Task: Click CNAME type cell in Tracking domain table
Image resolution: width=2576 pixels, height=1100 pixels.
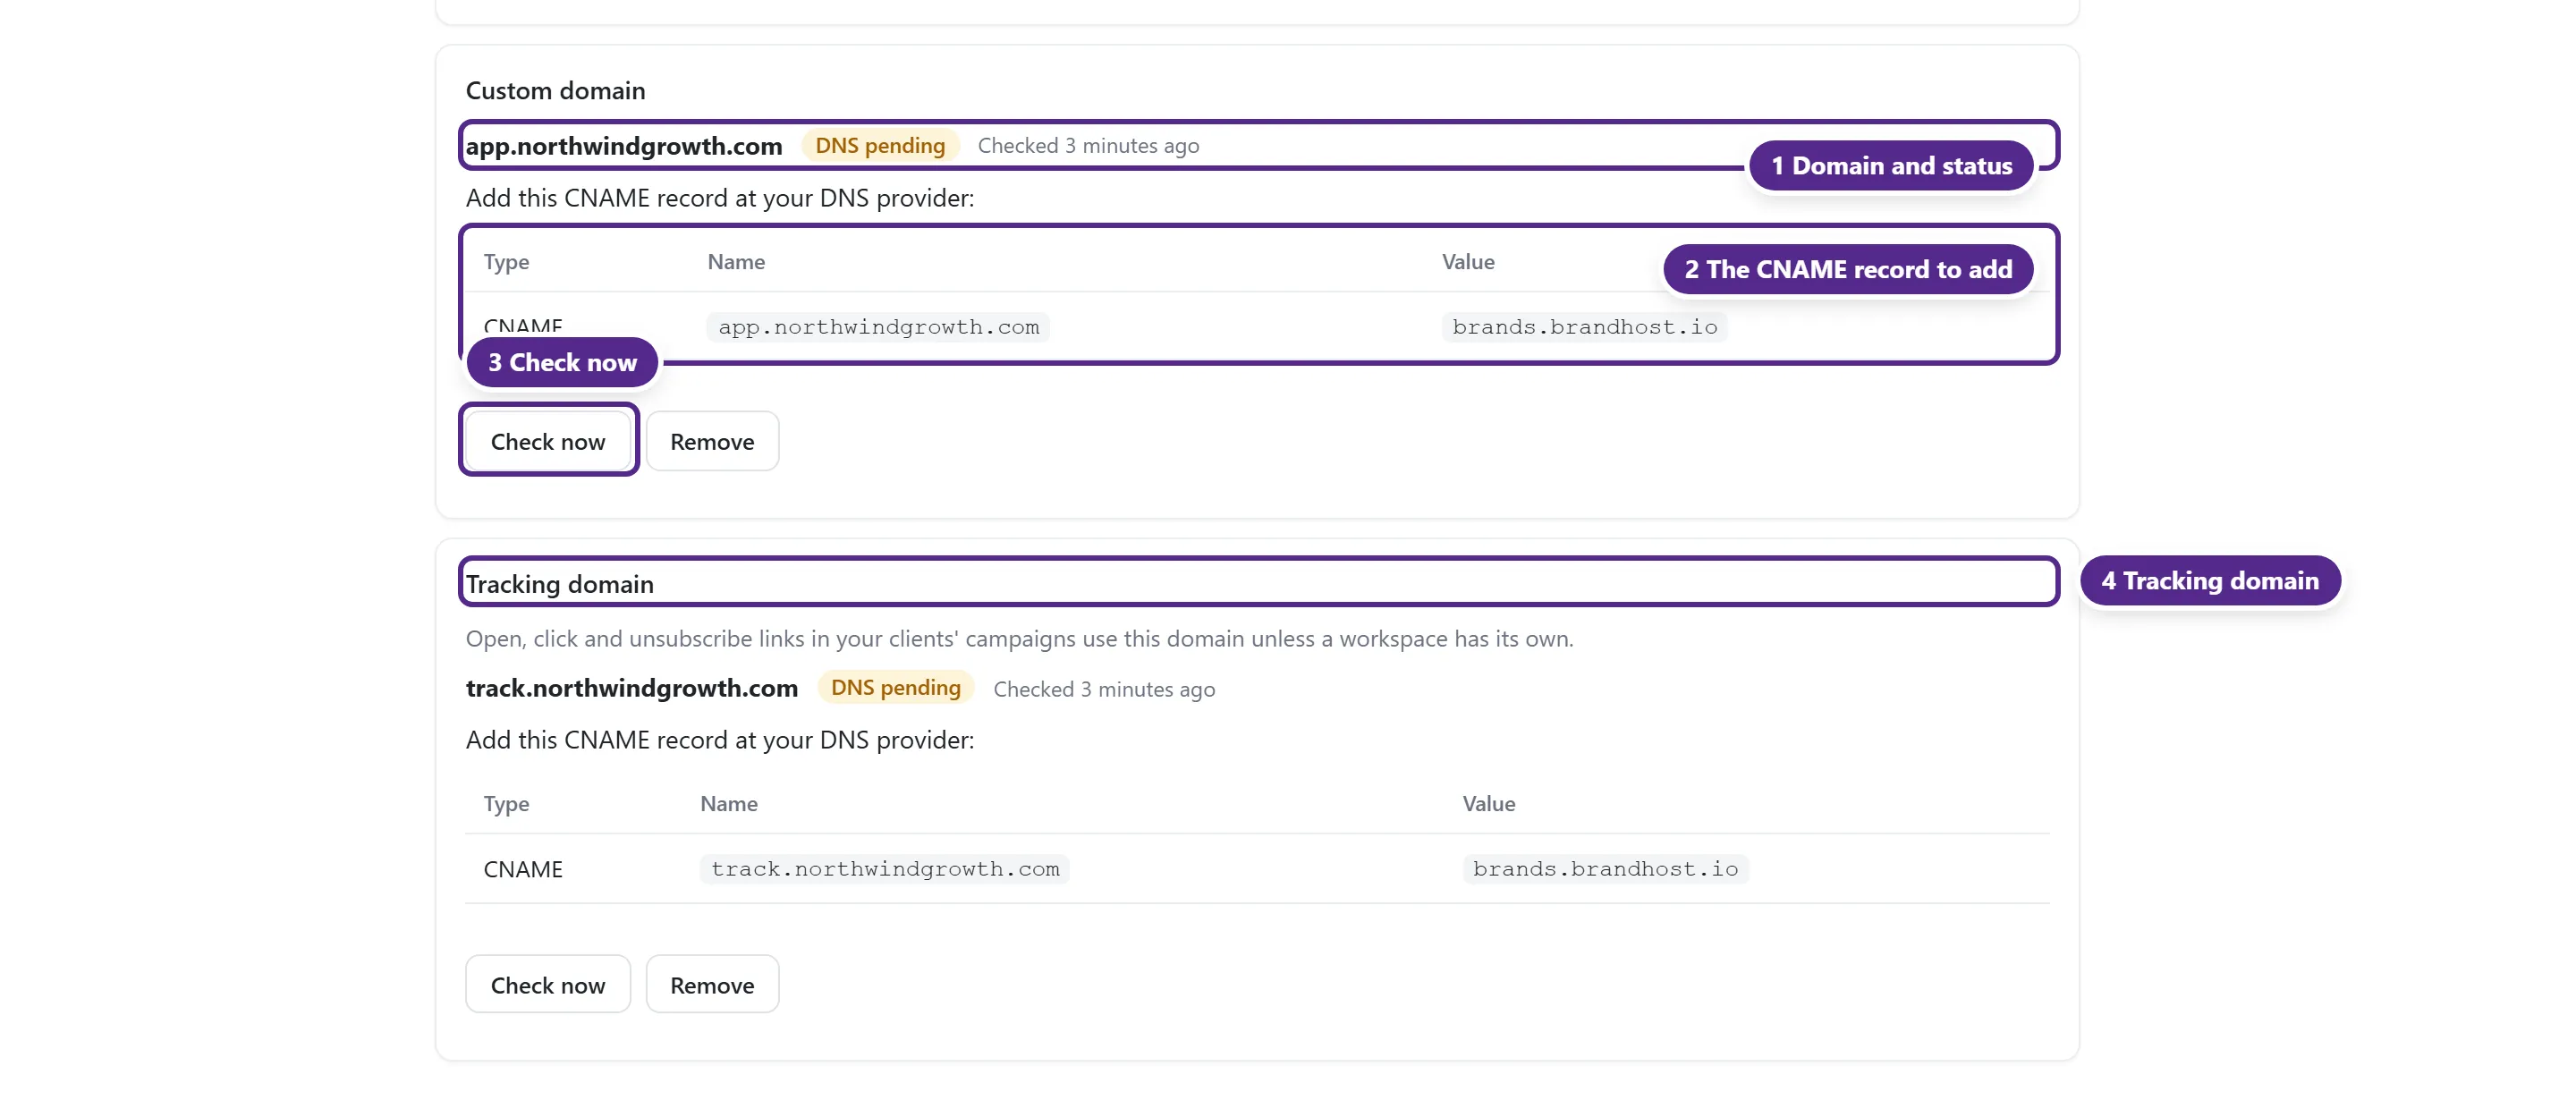Action: (523, 869)
